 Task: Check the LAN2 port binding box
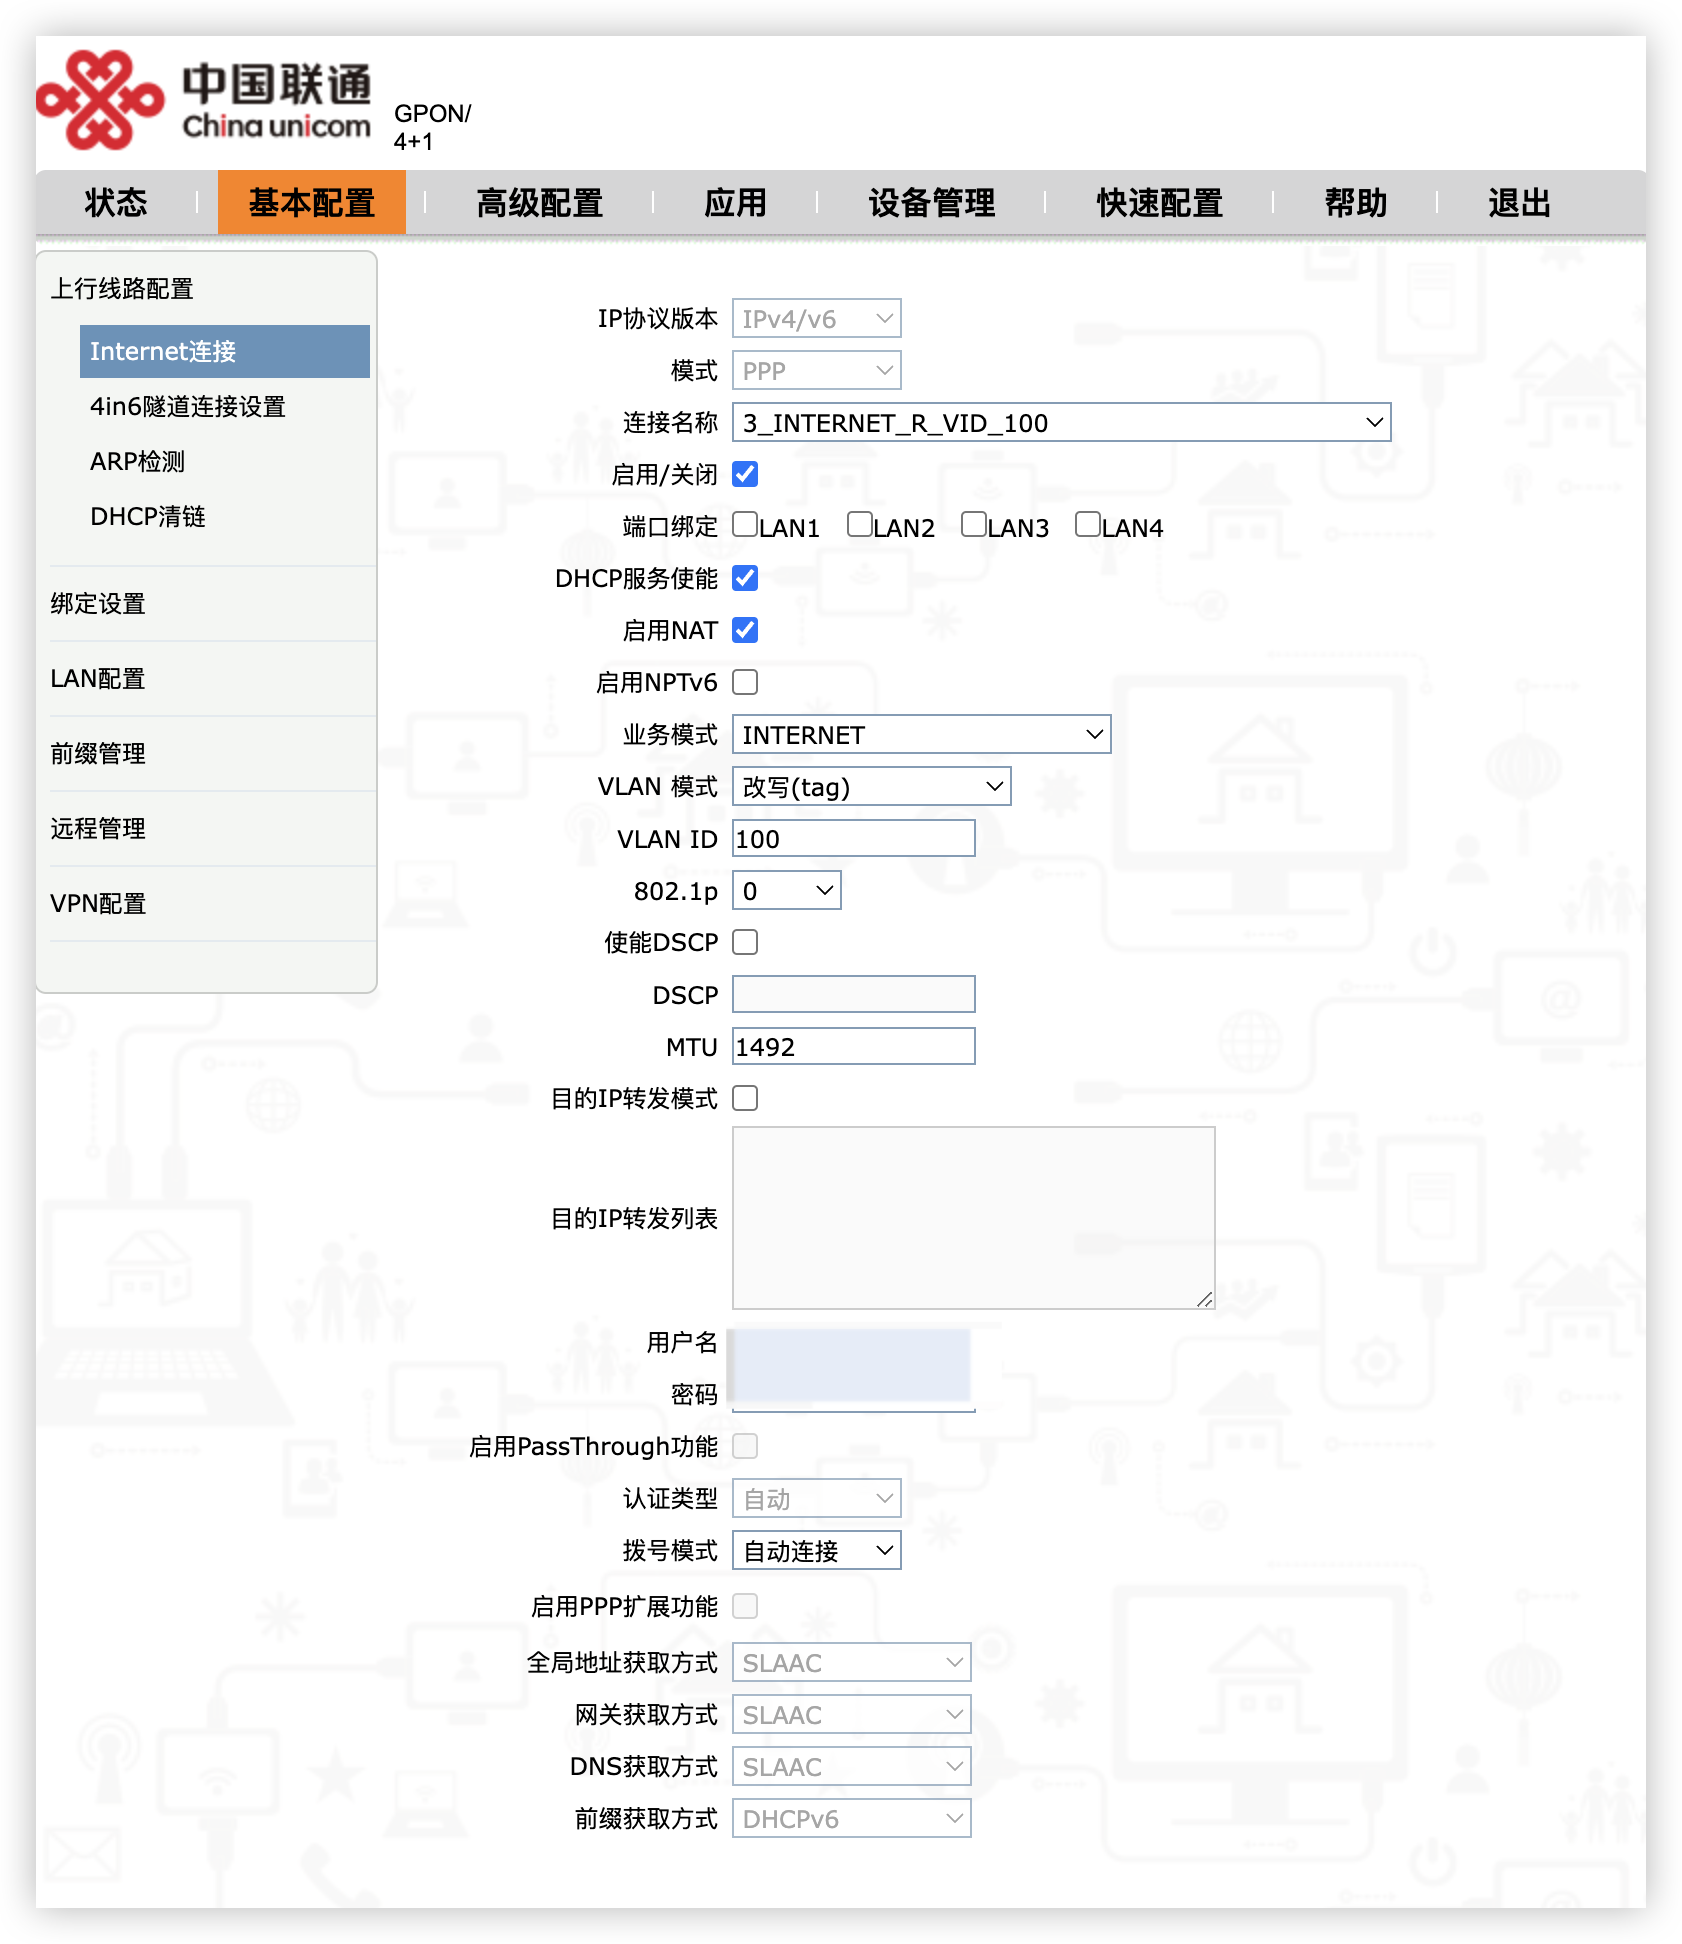[x=859, y=524]
